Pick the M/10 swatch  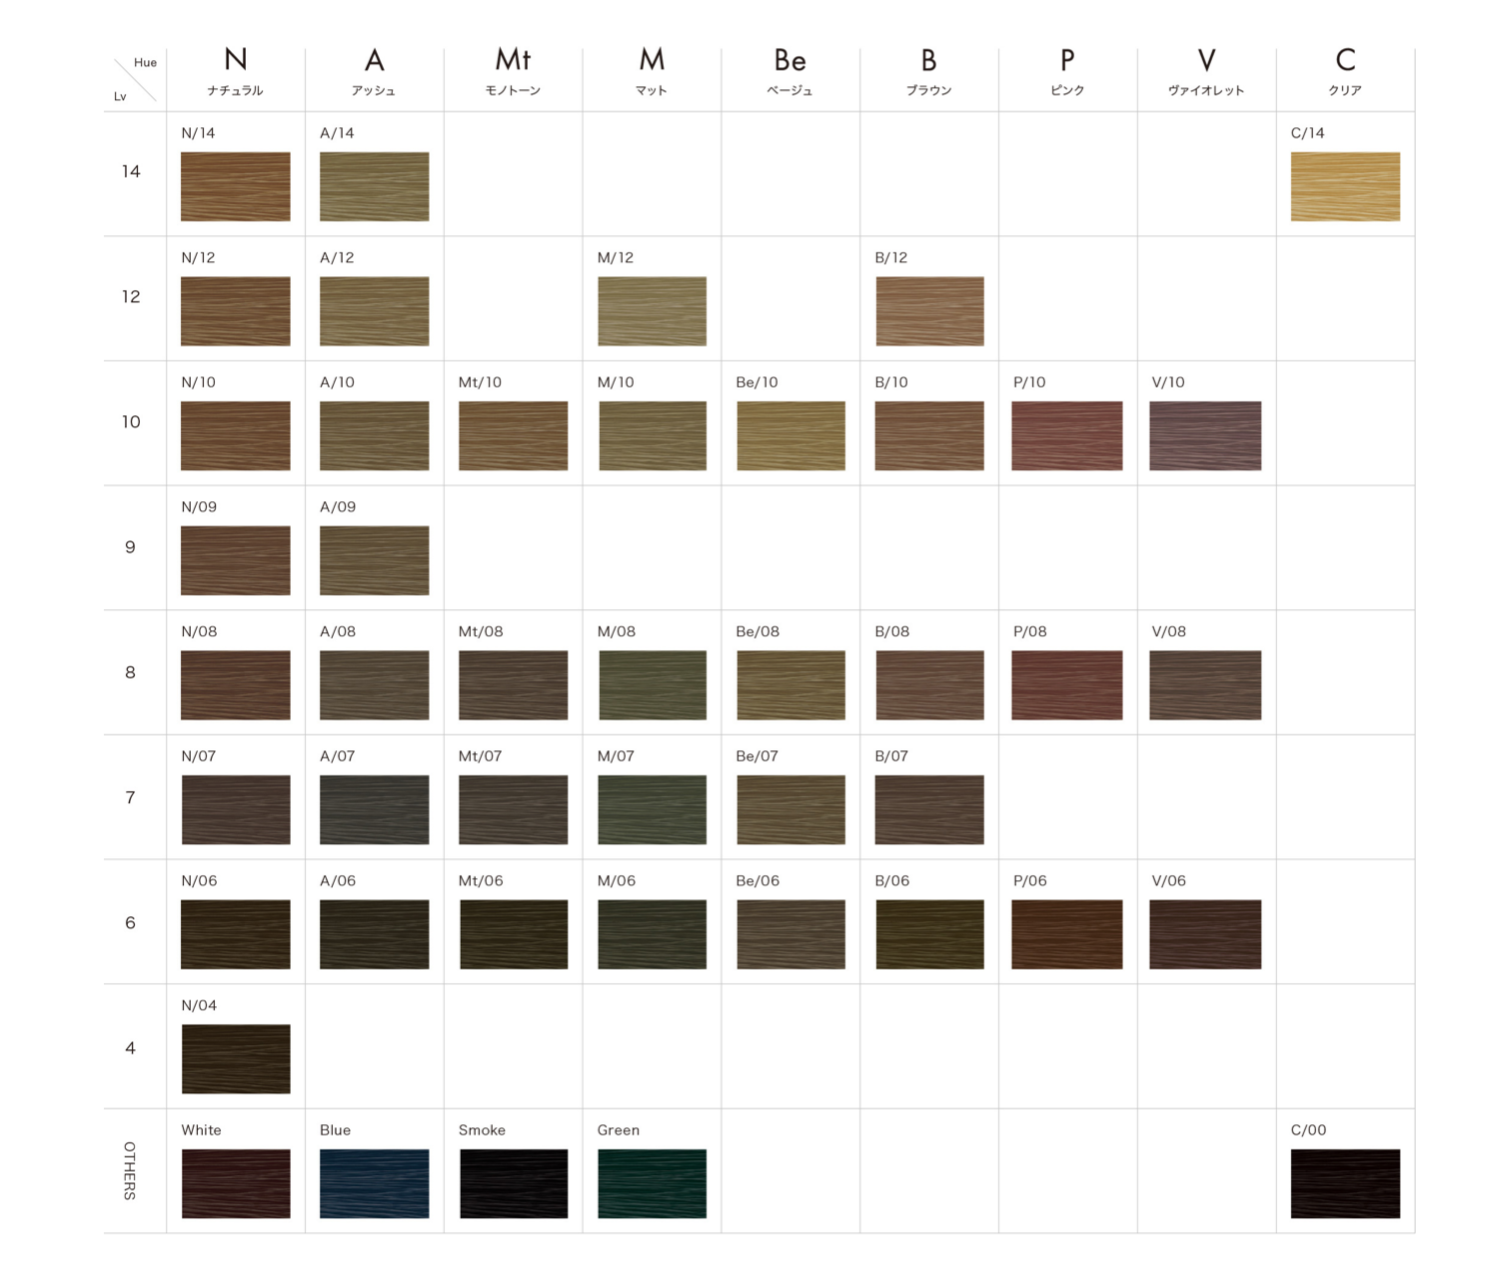(652, 436)
